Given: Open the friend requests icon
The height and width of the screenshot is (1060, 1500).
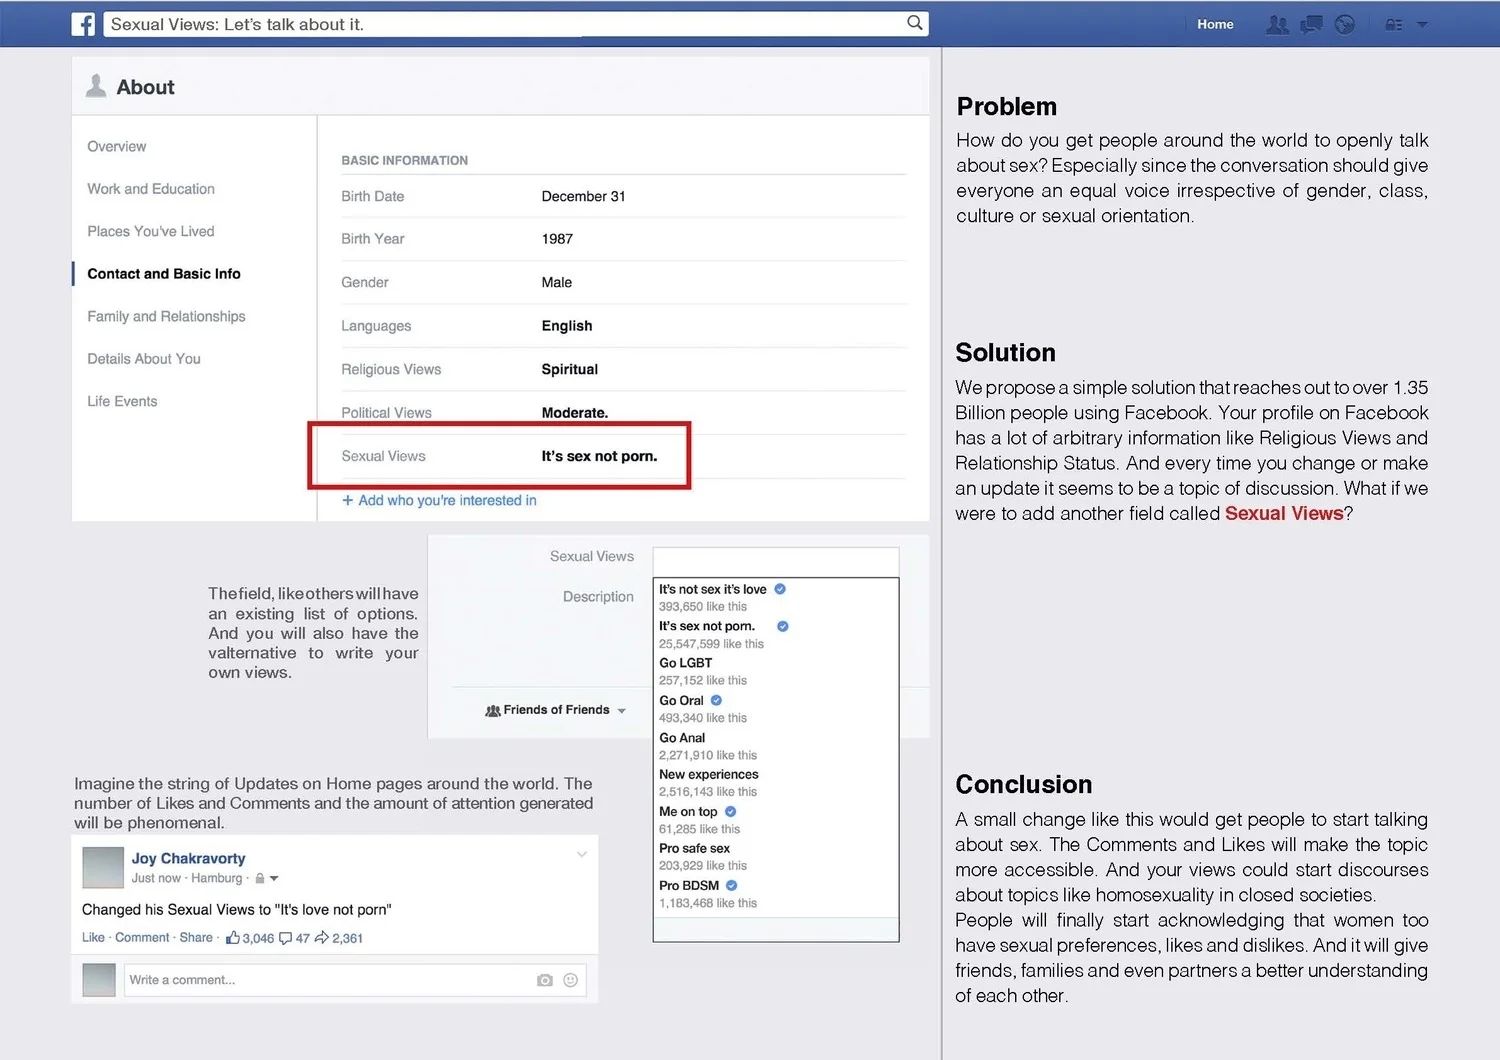Looking at the screenshot, I should [1277, 24].
